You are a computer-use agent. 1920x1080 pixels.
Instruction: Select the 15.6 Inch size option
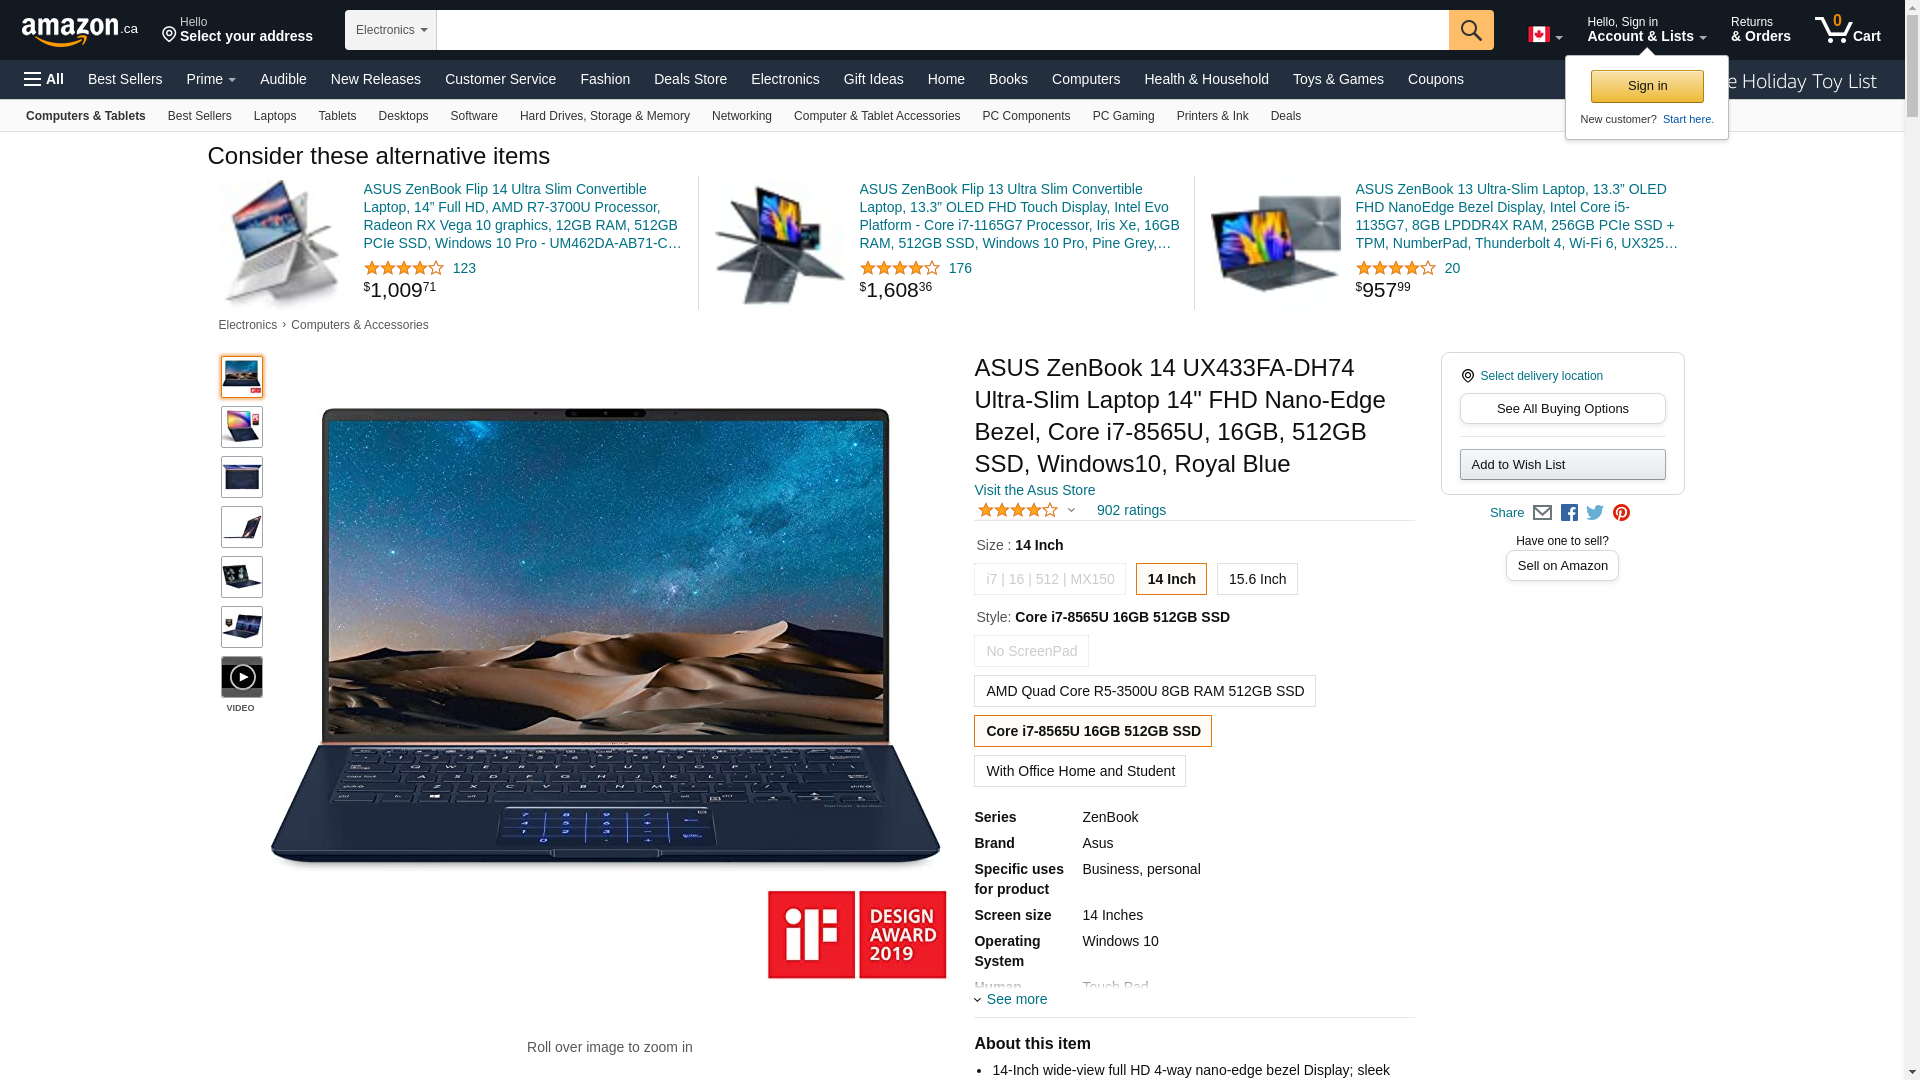click(1257, 579)
